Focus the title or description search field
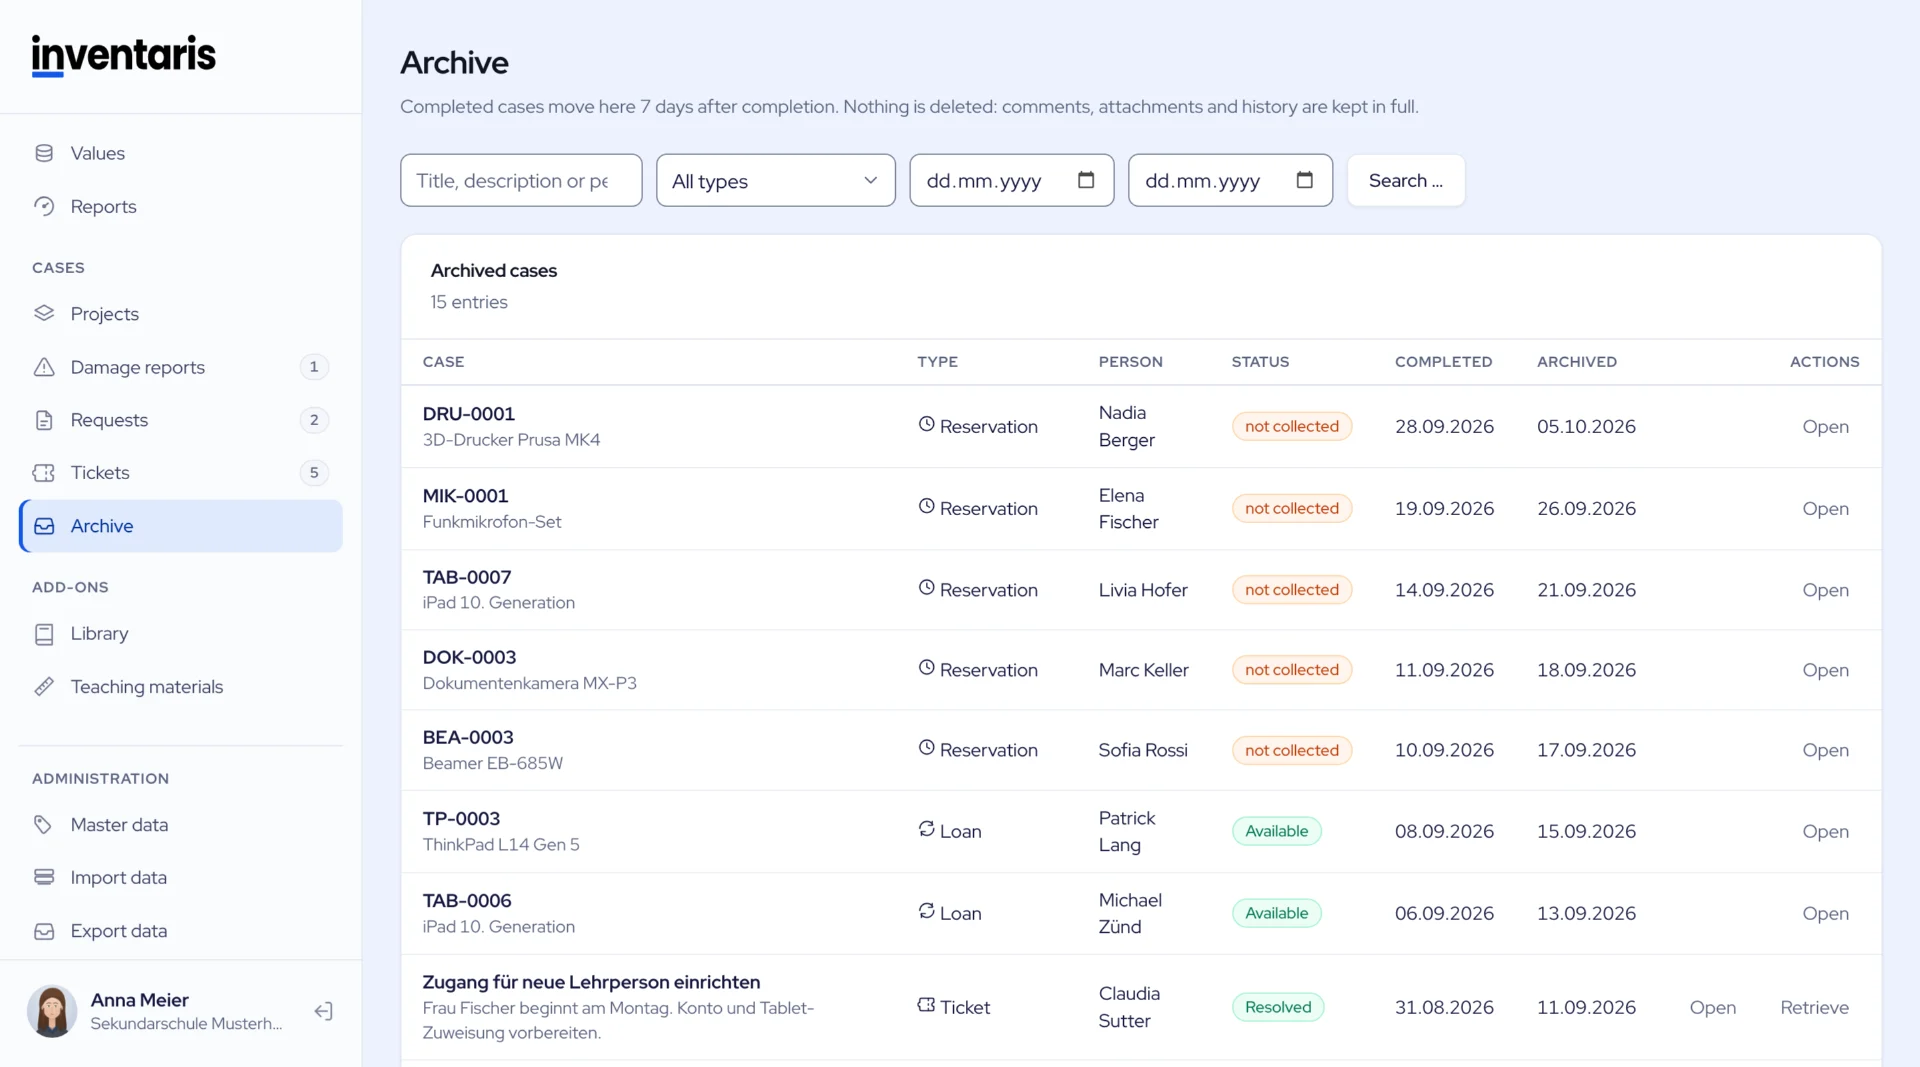1920x1067 pixels. [521, 180]
